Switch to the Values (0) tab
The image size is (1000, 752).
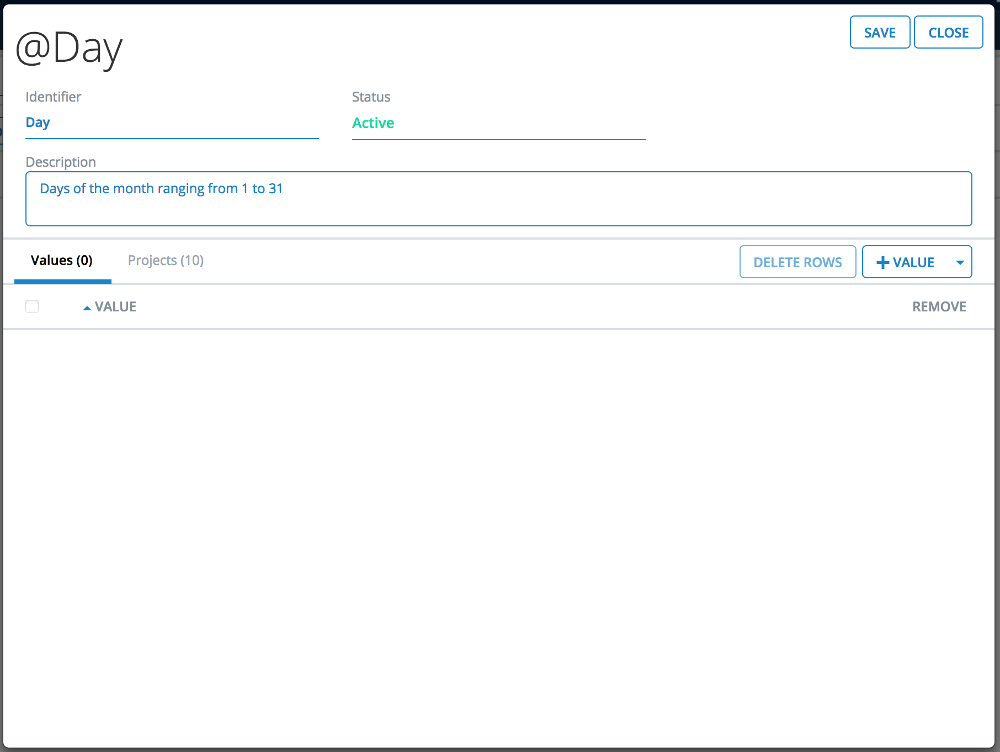click(x=62, y=261)
